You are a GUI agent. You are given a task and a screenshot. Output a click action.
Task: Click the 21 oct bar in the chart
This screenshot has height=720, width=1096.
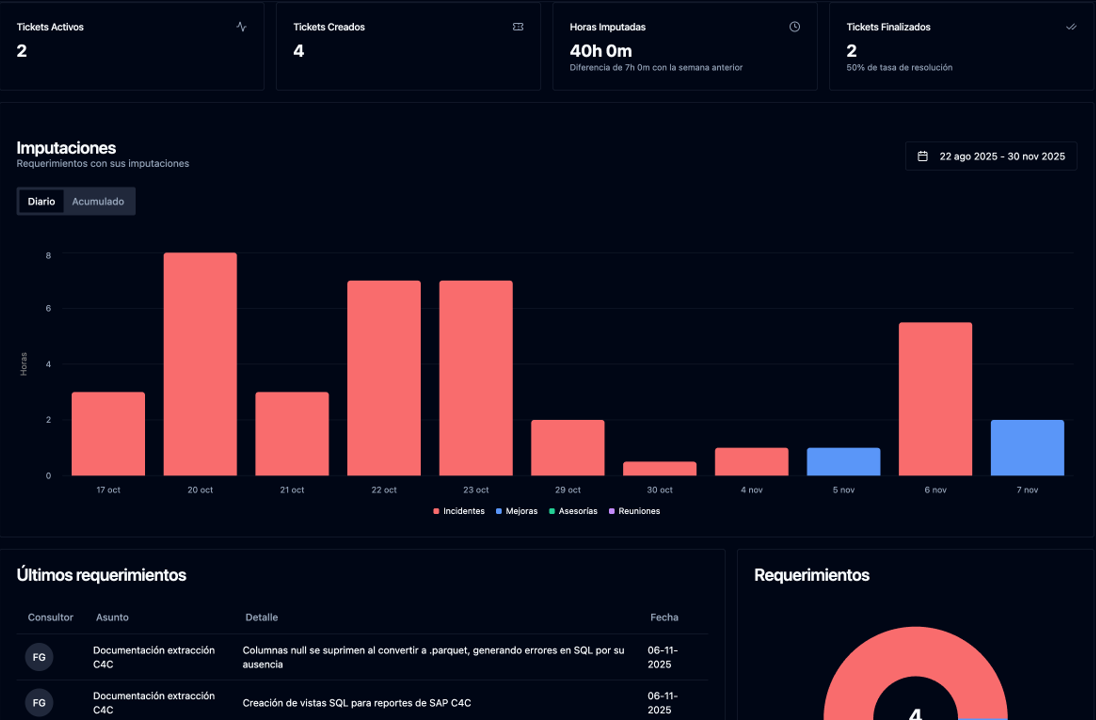[292, 434]
